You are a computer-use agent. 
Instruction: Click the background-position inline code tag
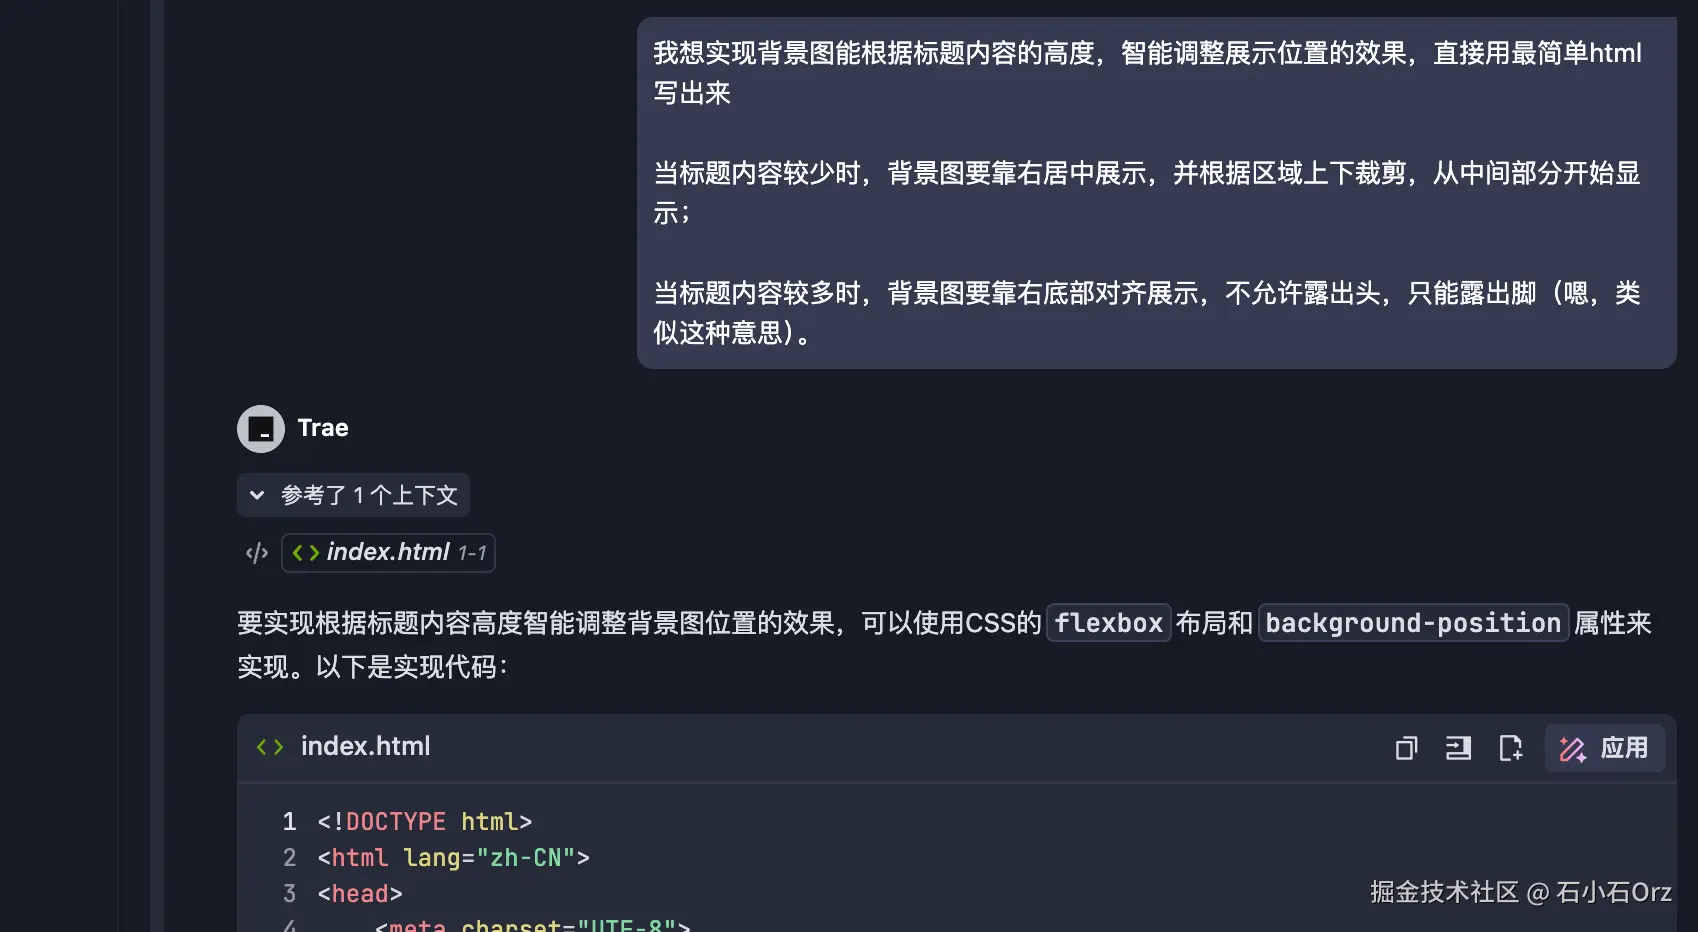point(1413,623)
